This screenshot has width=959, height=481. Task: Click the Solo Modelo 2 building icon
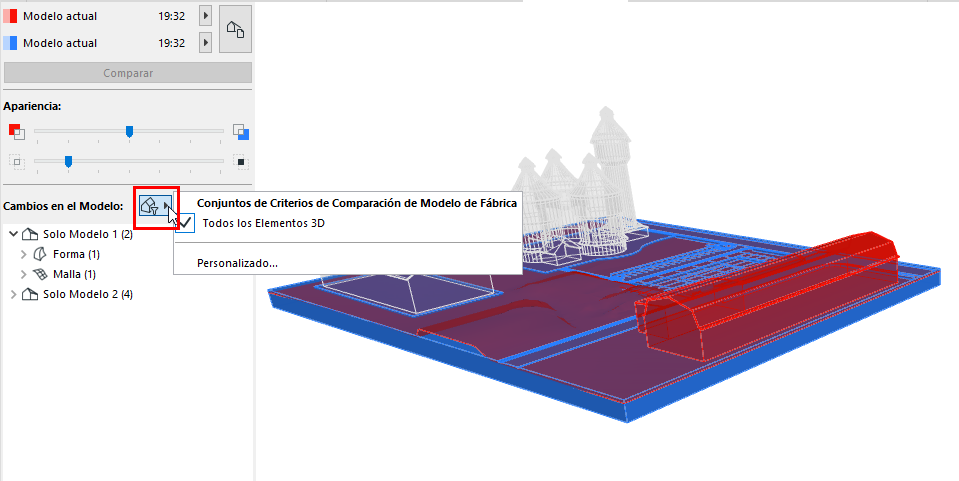pos(29,294)
